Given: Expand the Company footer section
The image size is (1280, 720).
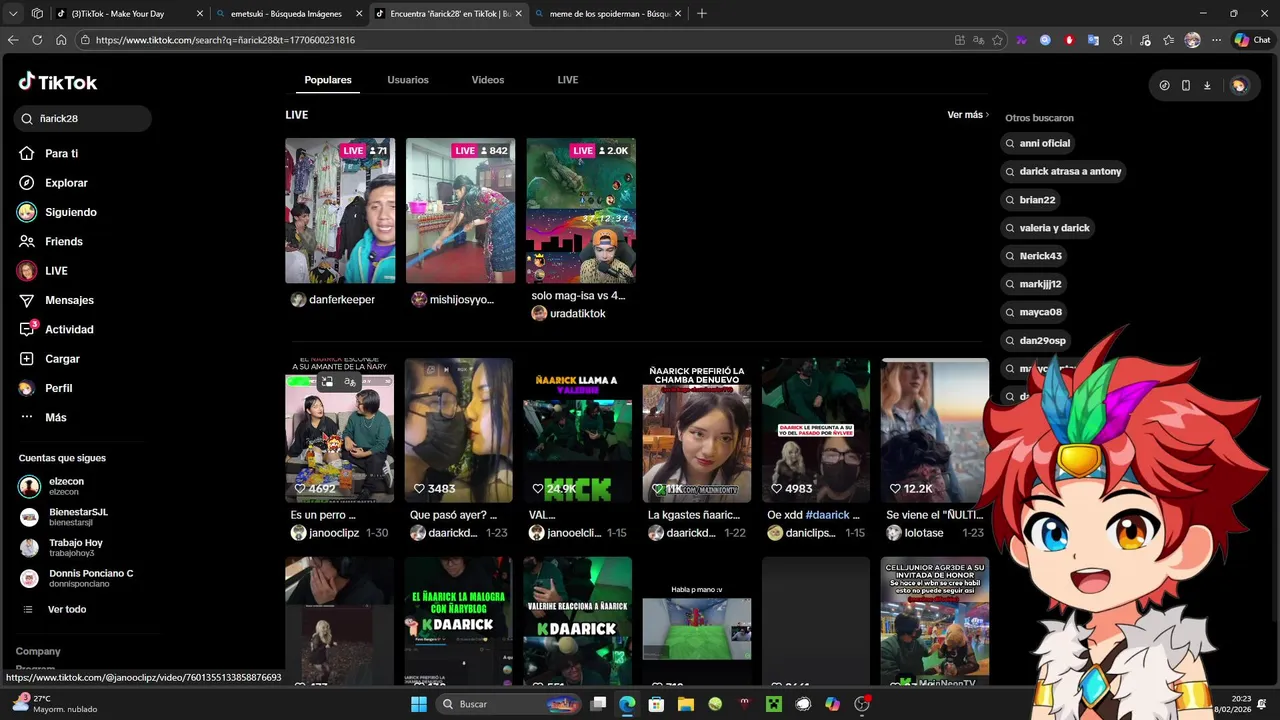Looking at the screenshot, I should point(38,651).
